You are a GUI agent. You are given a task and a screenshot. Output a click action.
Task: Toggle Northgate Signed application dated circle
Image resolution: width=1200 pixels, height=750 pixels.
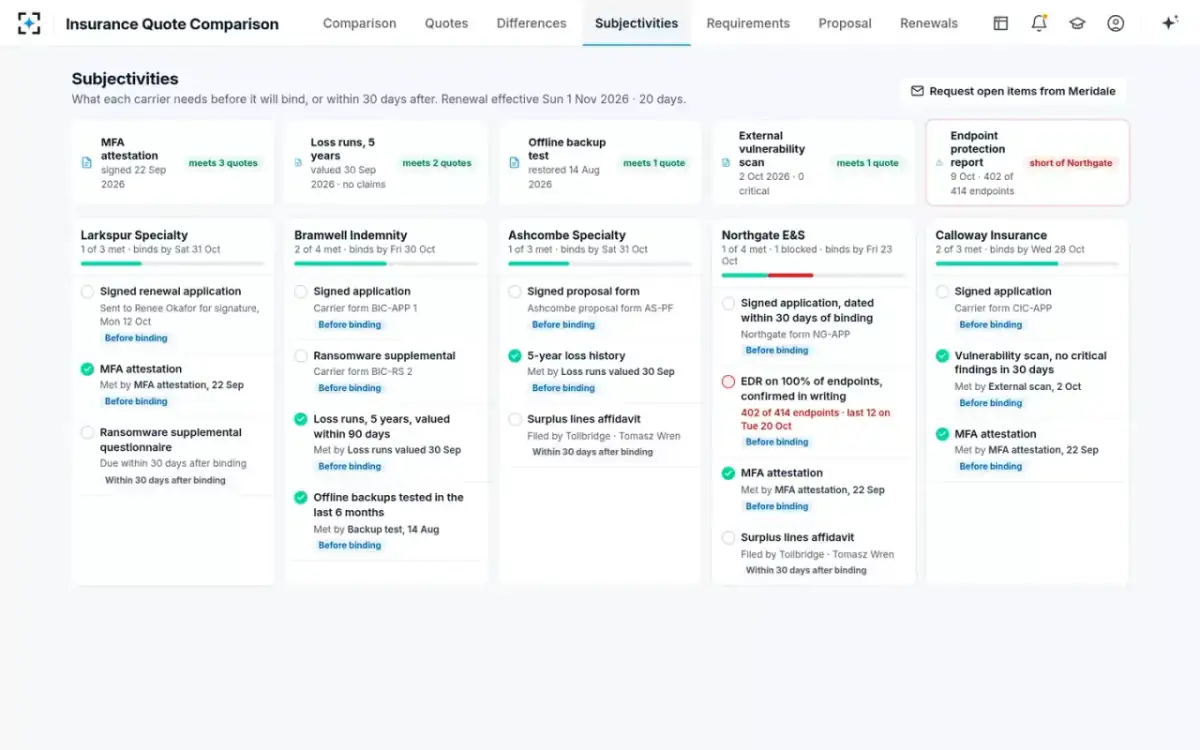728,303
